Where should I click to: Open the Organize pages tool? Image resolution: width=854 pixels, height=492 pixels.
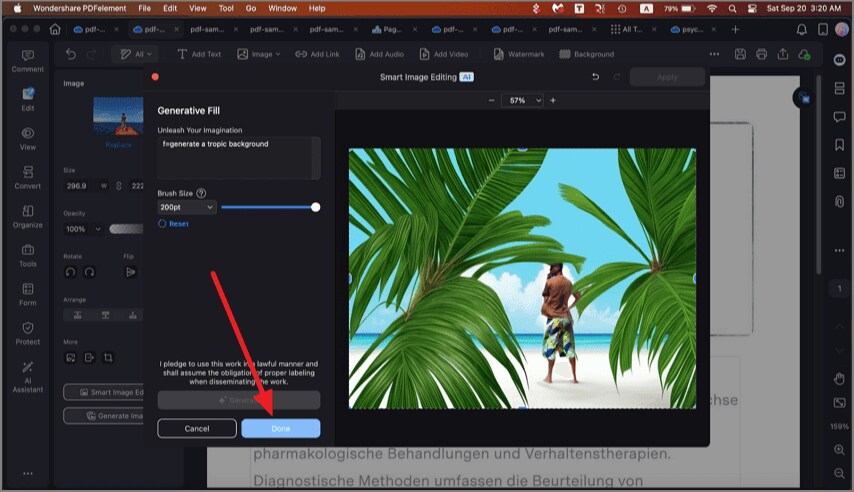pos(27,216)
